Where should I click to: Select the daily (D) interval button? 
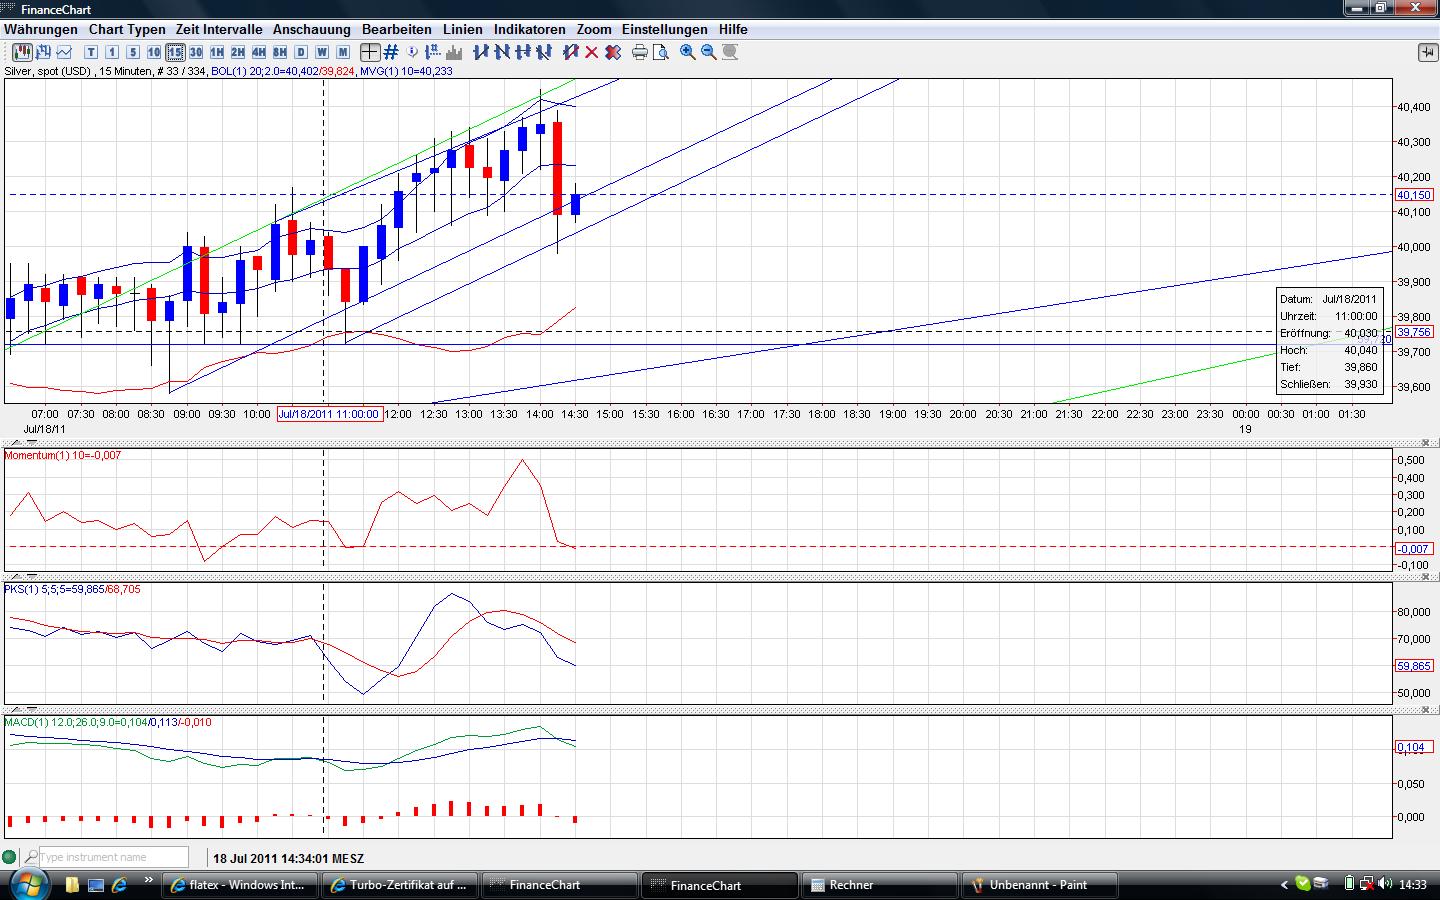(301, 52)
